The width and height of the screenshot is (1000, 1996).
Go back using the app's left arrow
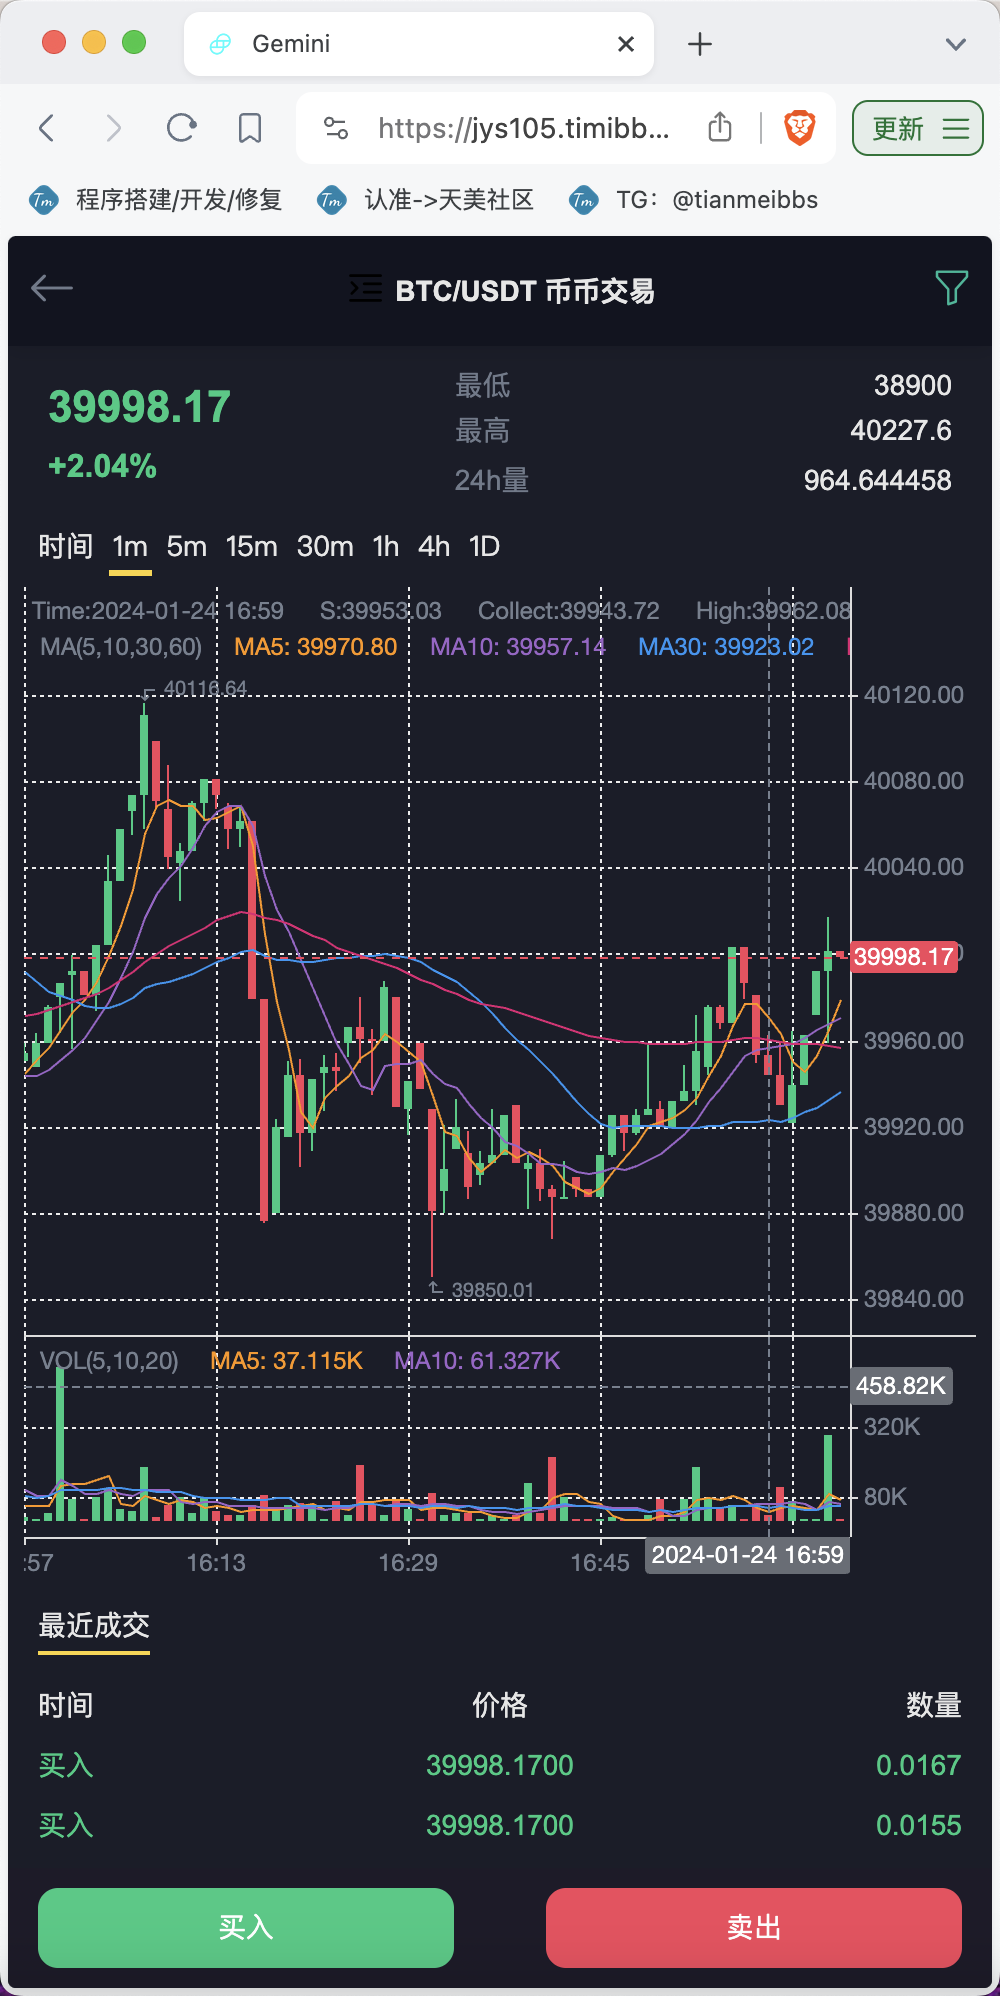tap(52, 289)
